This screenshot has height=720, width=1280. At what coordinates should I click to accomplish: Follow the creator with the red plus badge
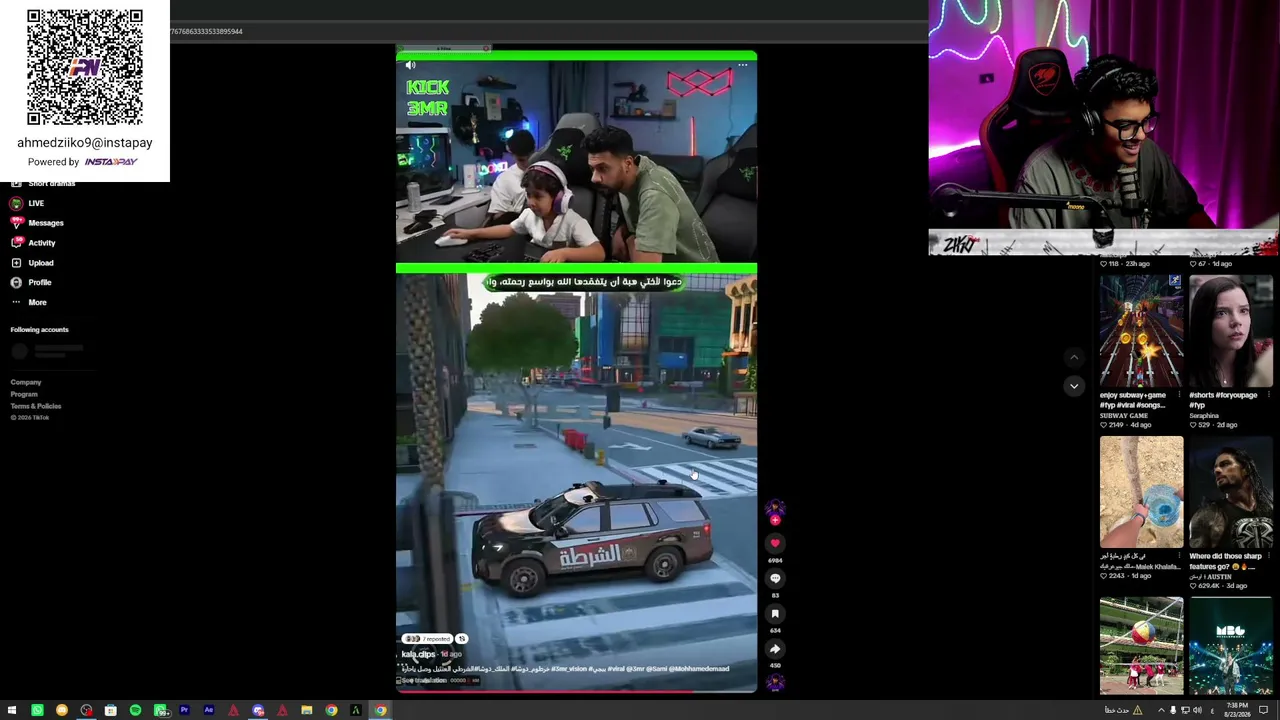click(x=775, y=520)
